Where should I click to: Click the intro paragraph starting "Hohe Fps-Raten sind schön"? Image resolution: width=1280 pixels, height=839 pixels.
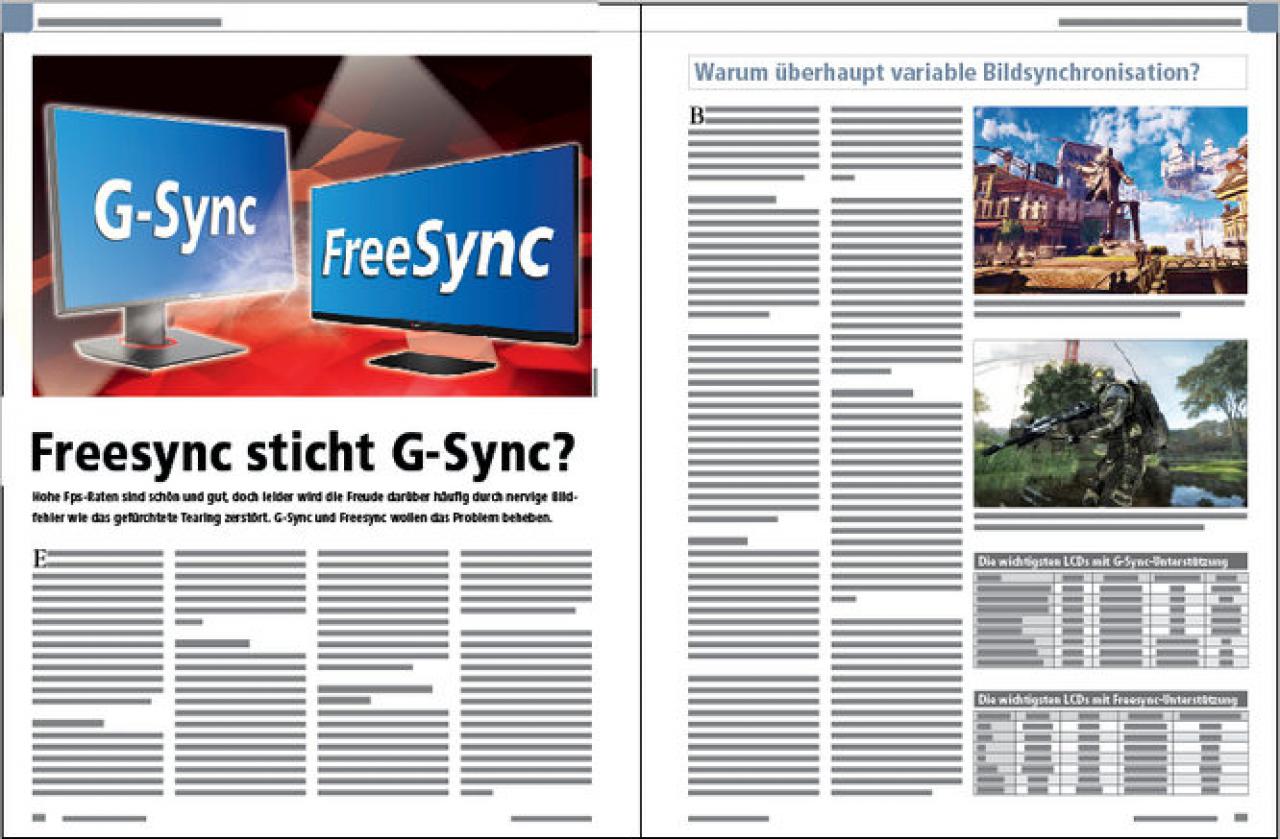tap(306, 508)
